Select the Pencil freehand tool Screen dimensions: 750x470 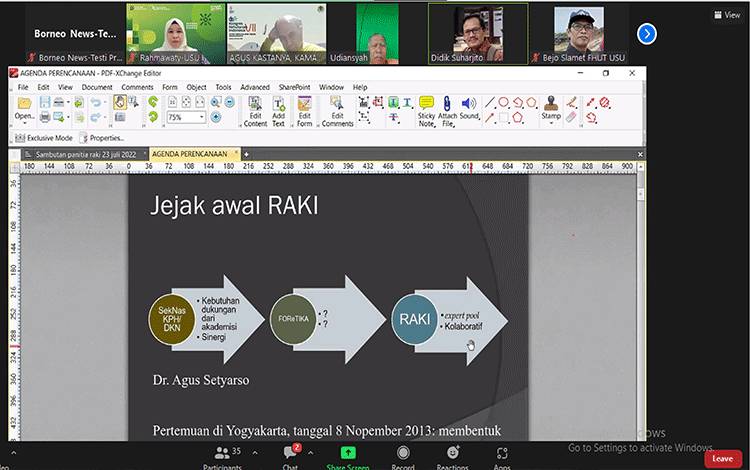pos(572,102)
